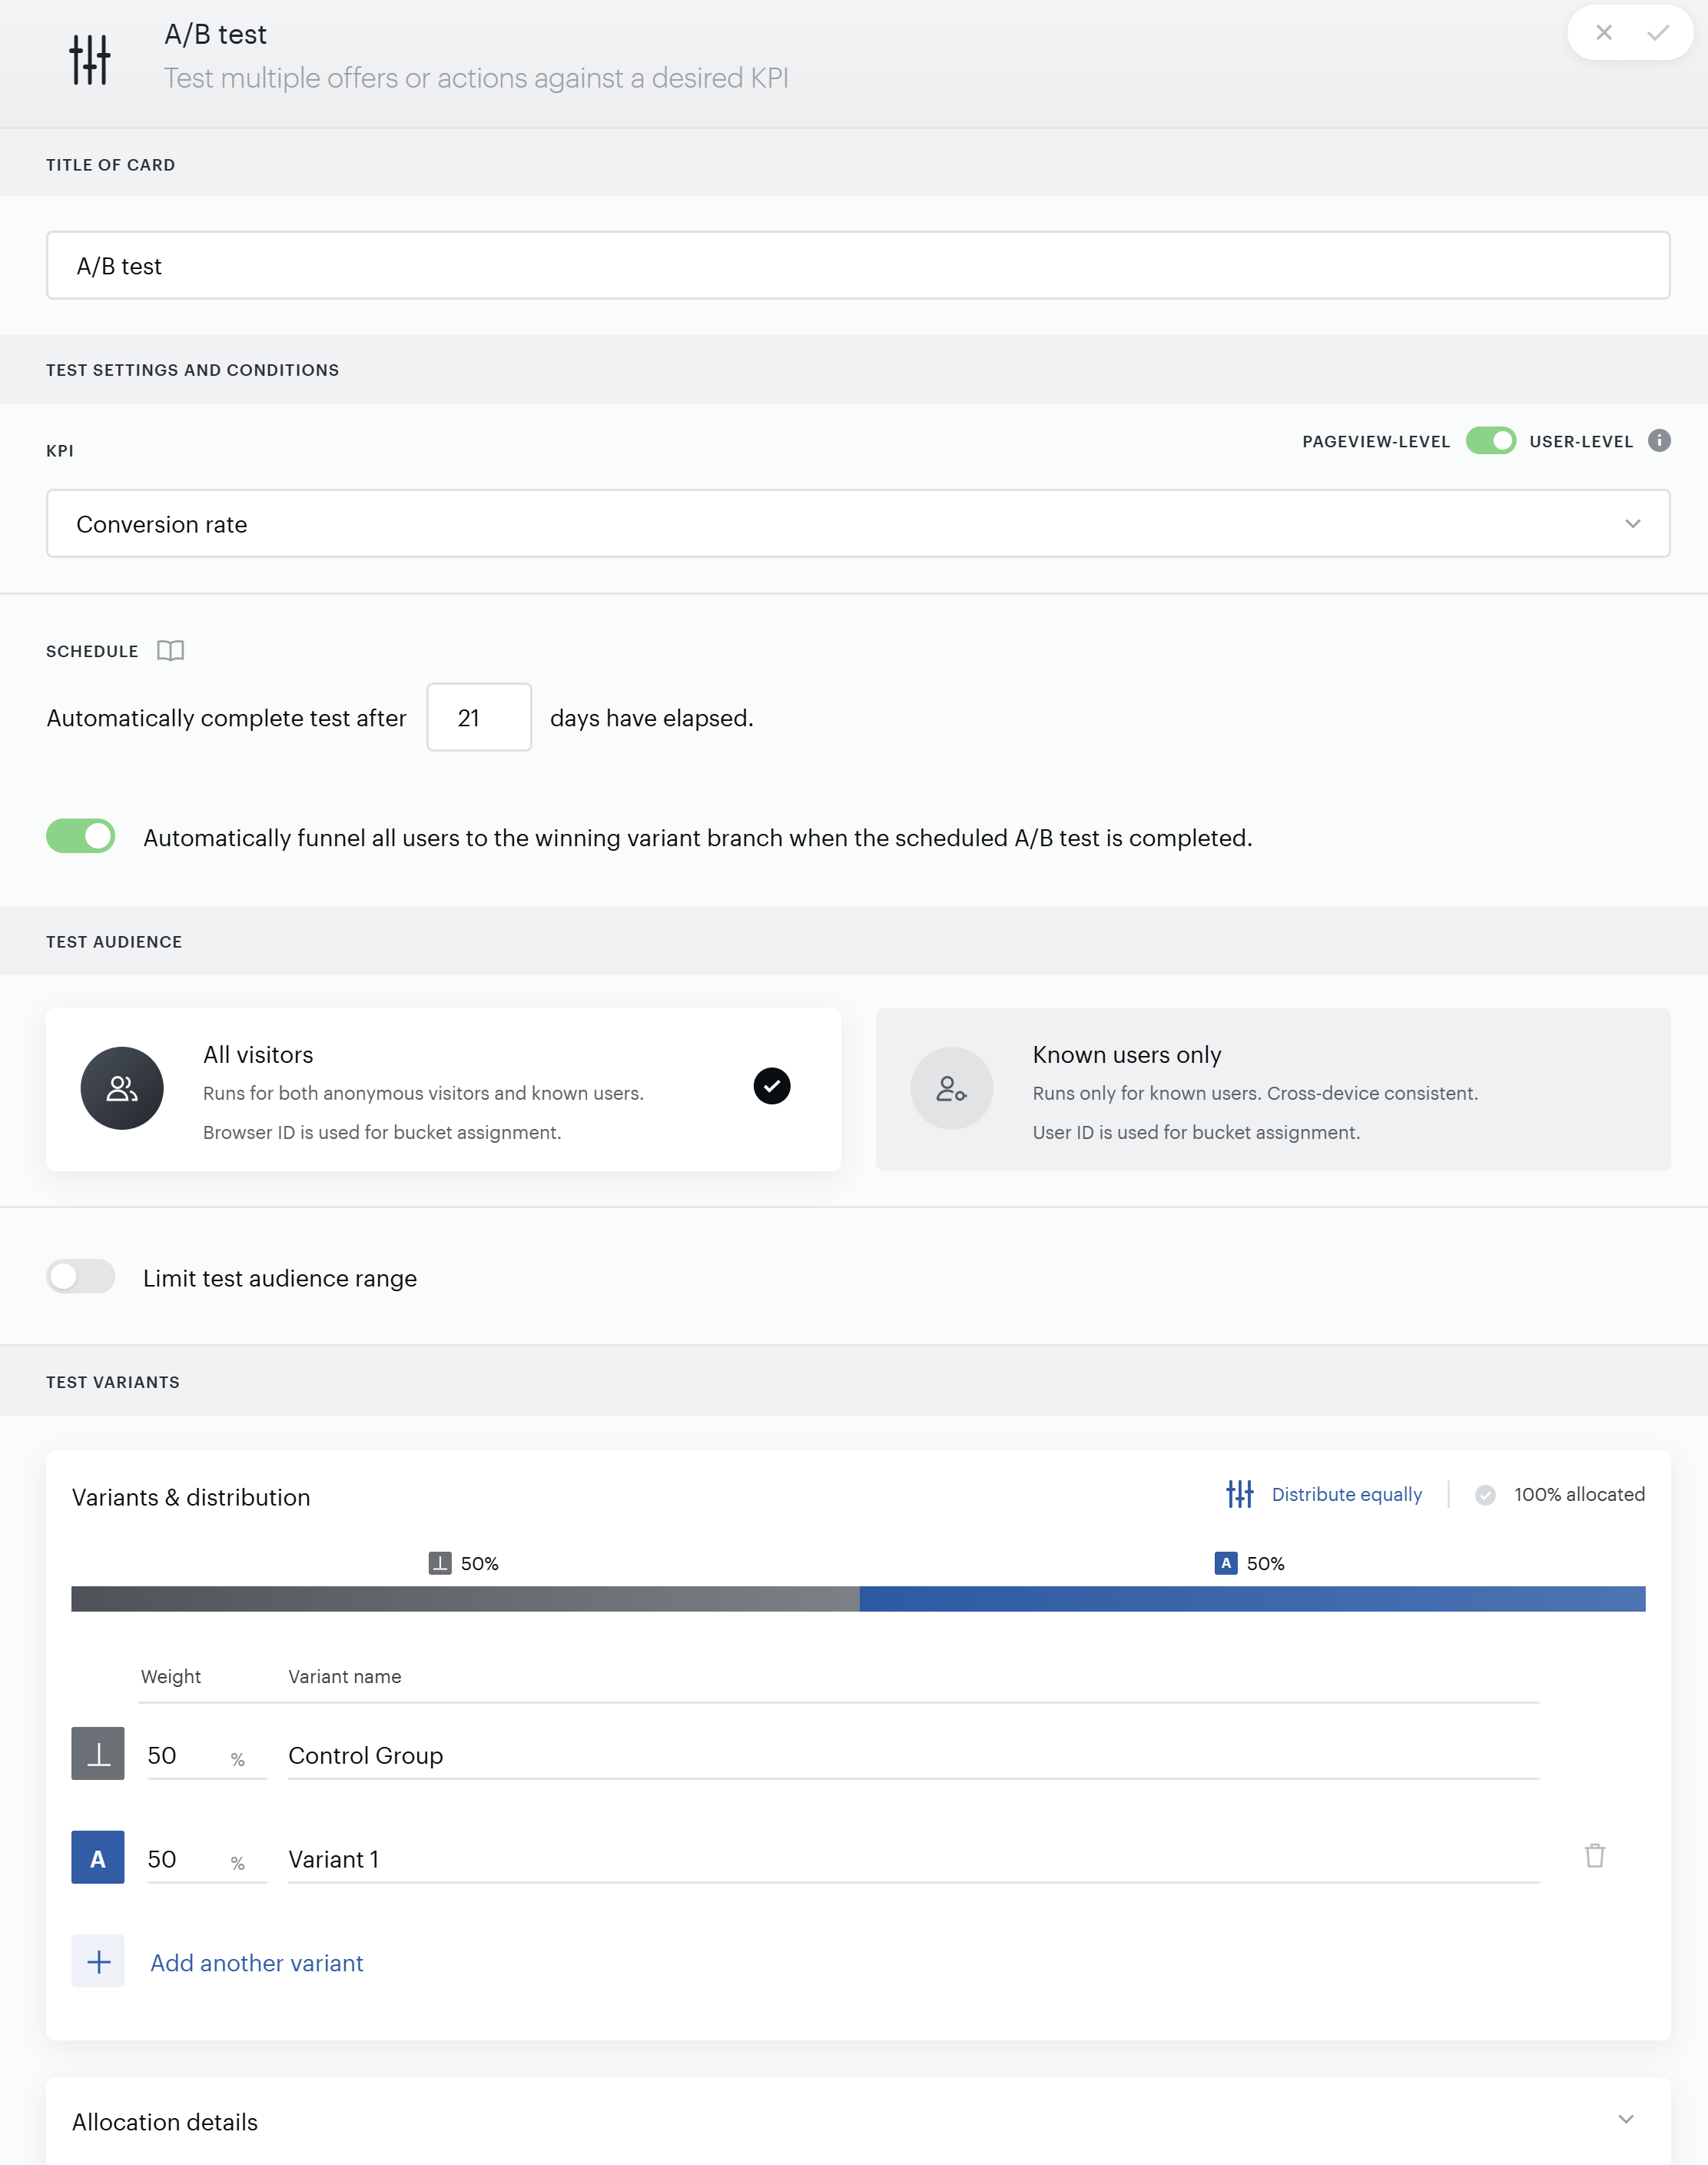Click the A/B test sliders icon in header

click(x=90, y=59)
